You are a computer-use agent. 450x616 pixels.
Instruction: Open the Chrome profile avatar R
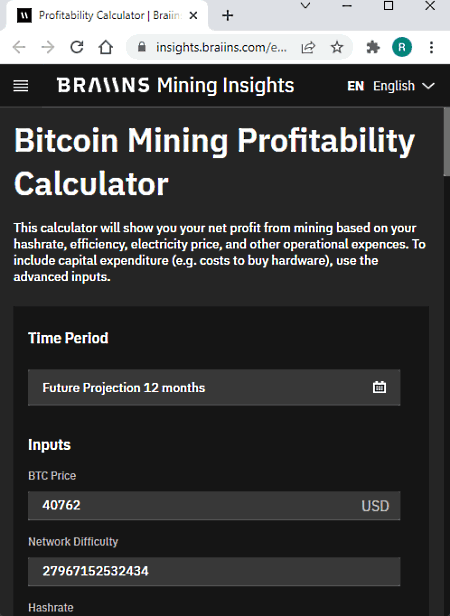(x=402, y=48)
